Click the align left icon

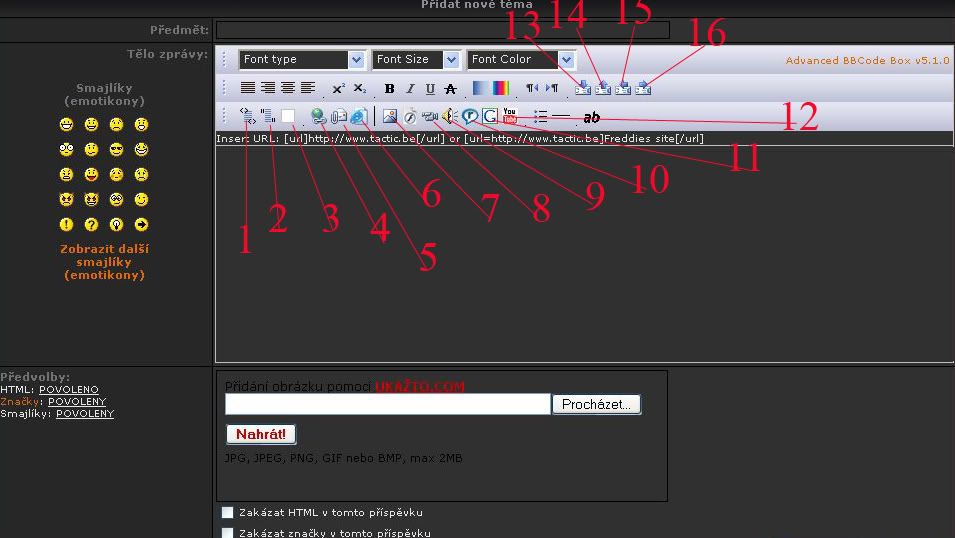coord(308,88)
